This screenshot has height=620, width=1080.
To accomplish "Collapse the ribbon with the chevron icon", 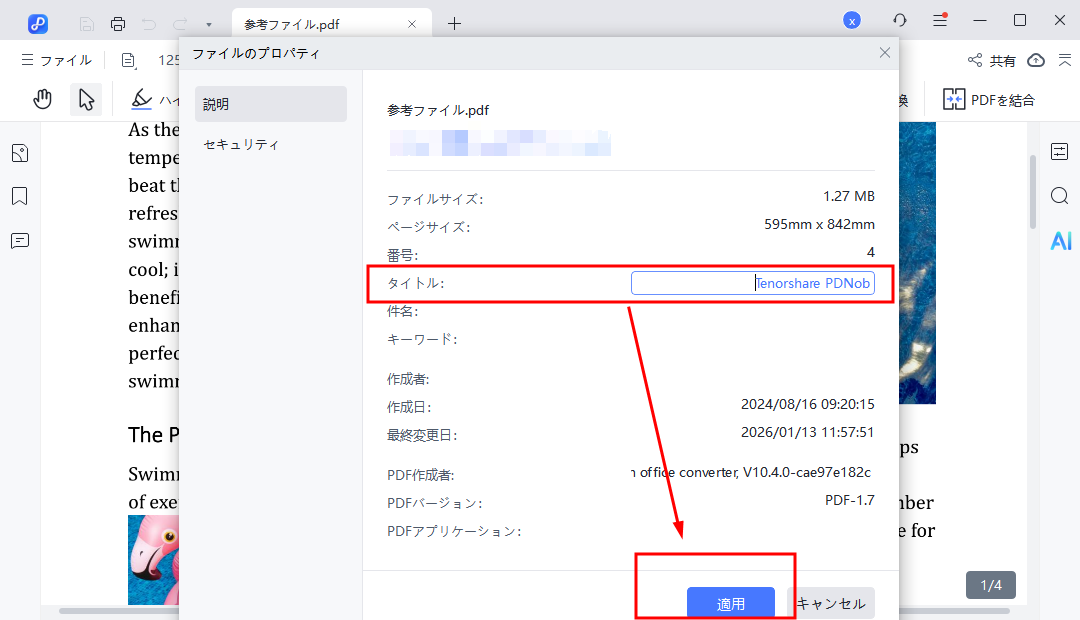I will [x=1063, y=60].
